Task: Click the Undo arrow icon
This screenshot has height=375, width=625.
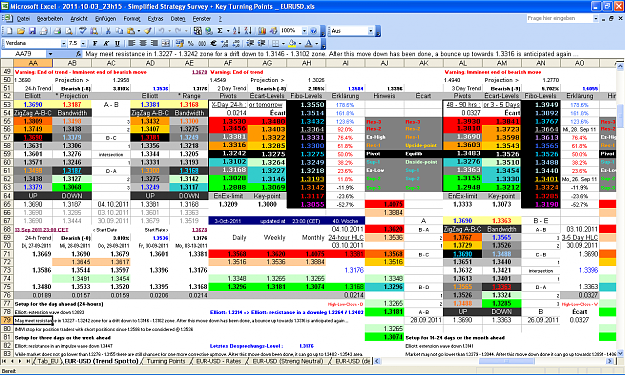Action: click(161, 31)
